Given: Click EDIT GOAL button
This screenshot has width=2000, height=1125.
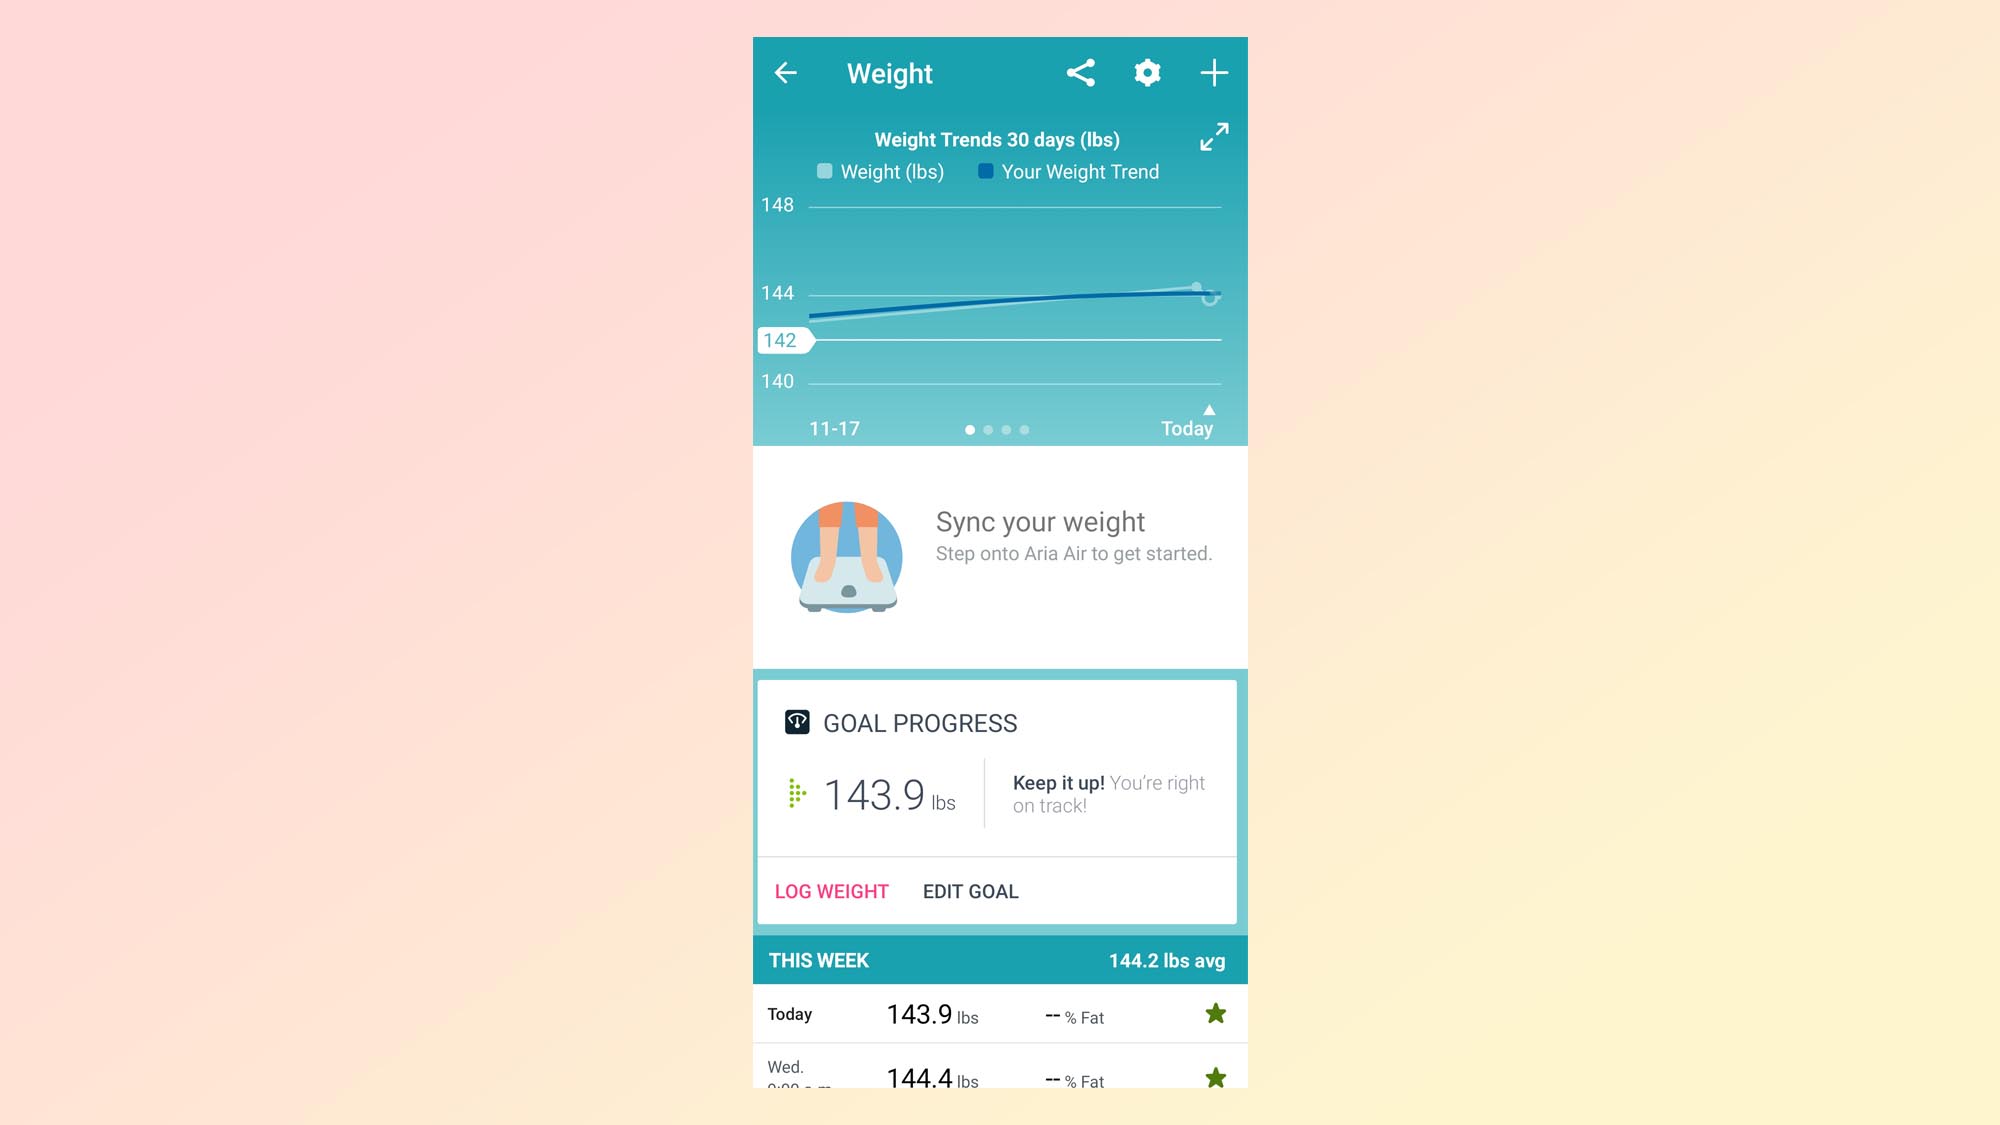Looking at the screenshot, I should (x=970, y=891).
